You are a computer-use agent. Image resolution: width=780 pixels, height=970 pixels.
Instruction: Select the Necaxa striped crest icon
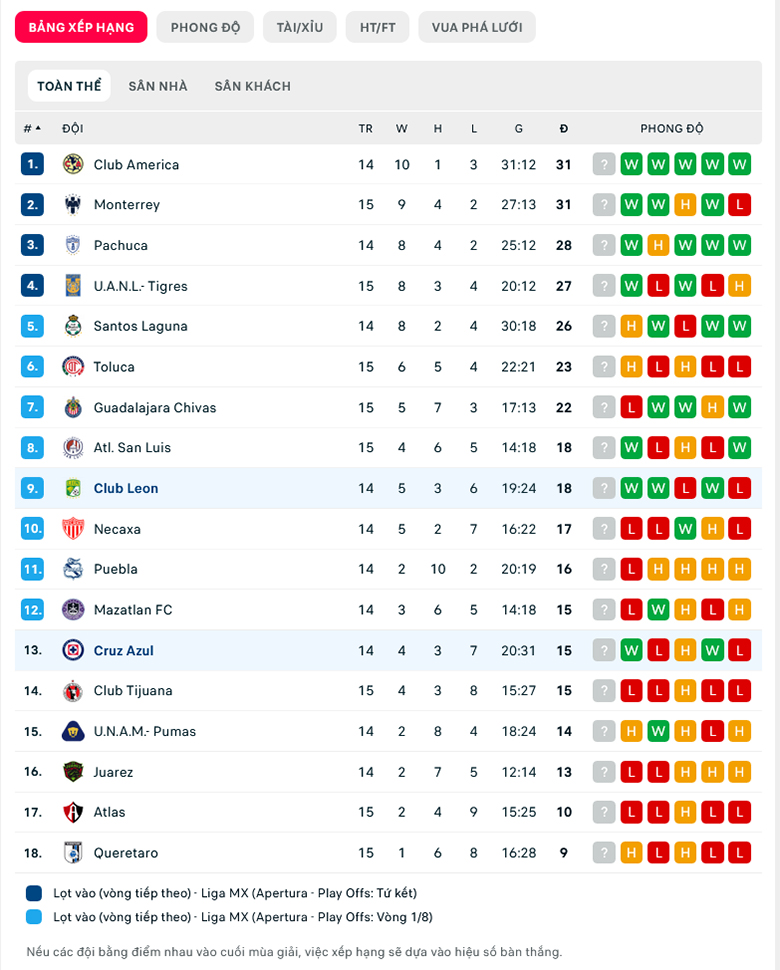coord(73,529)
